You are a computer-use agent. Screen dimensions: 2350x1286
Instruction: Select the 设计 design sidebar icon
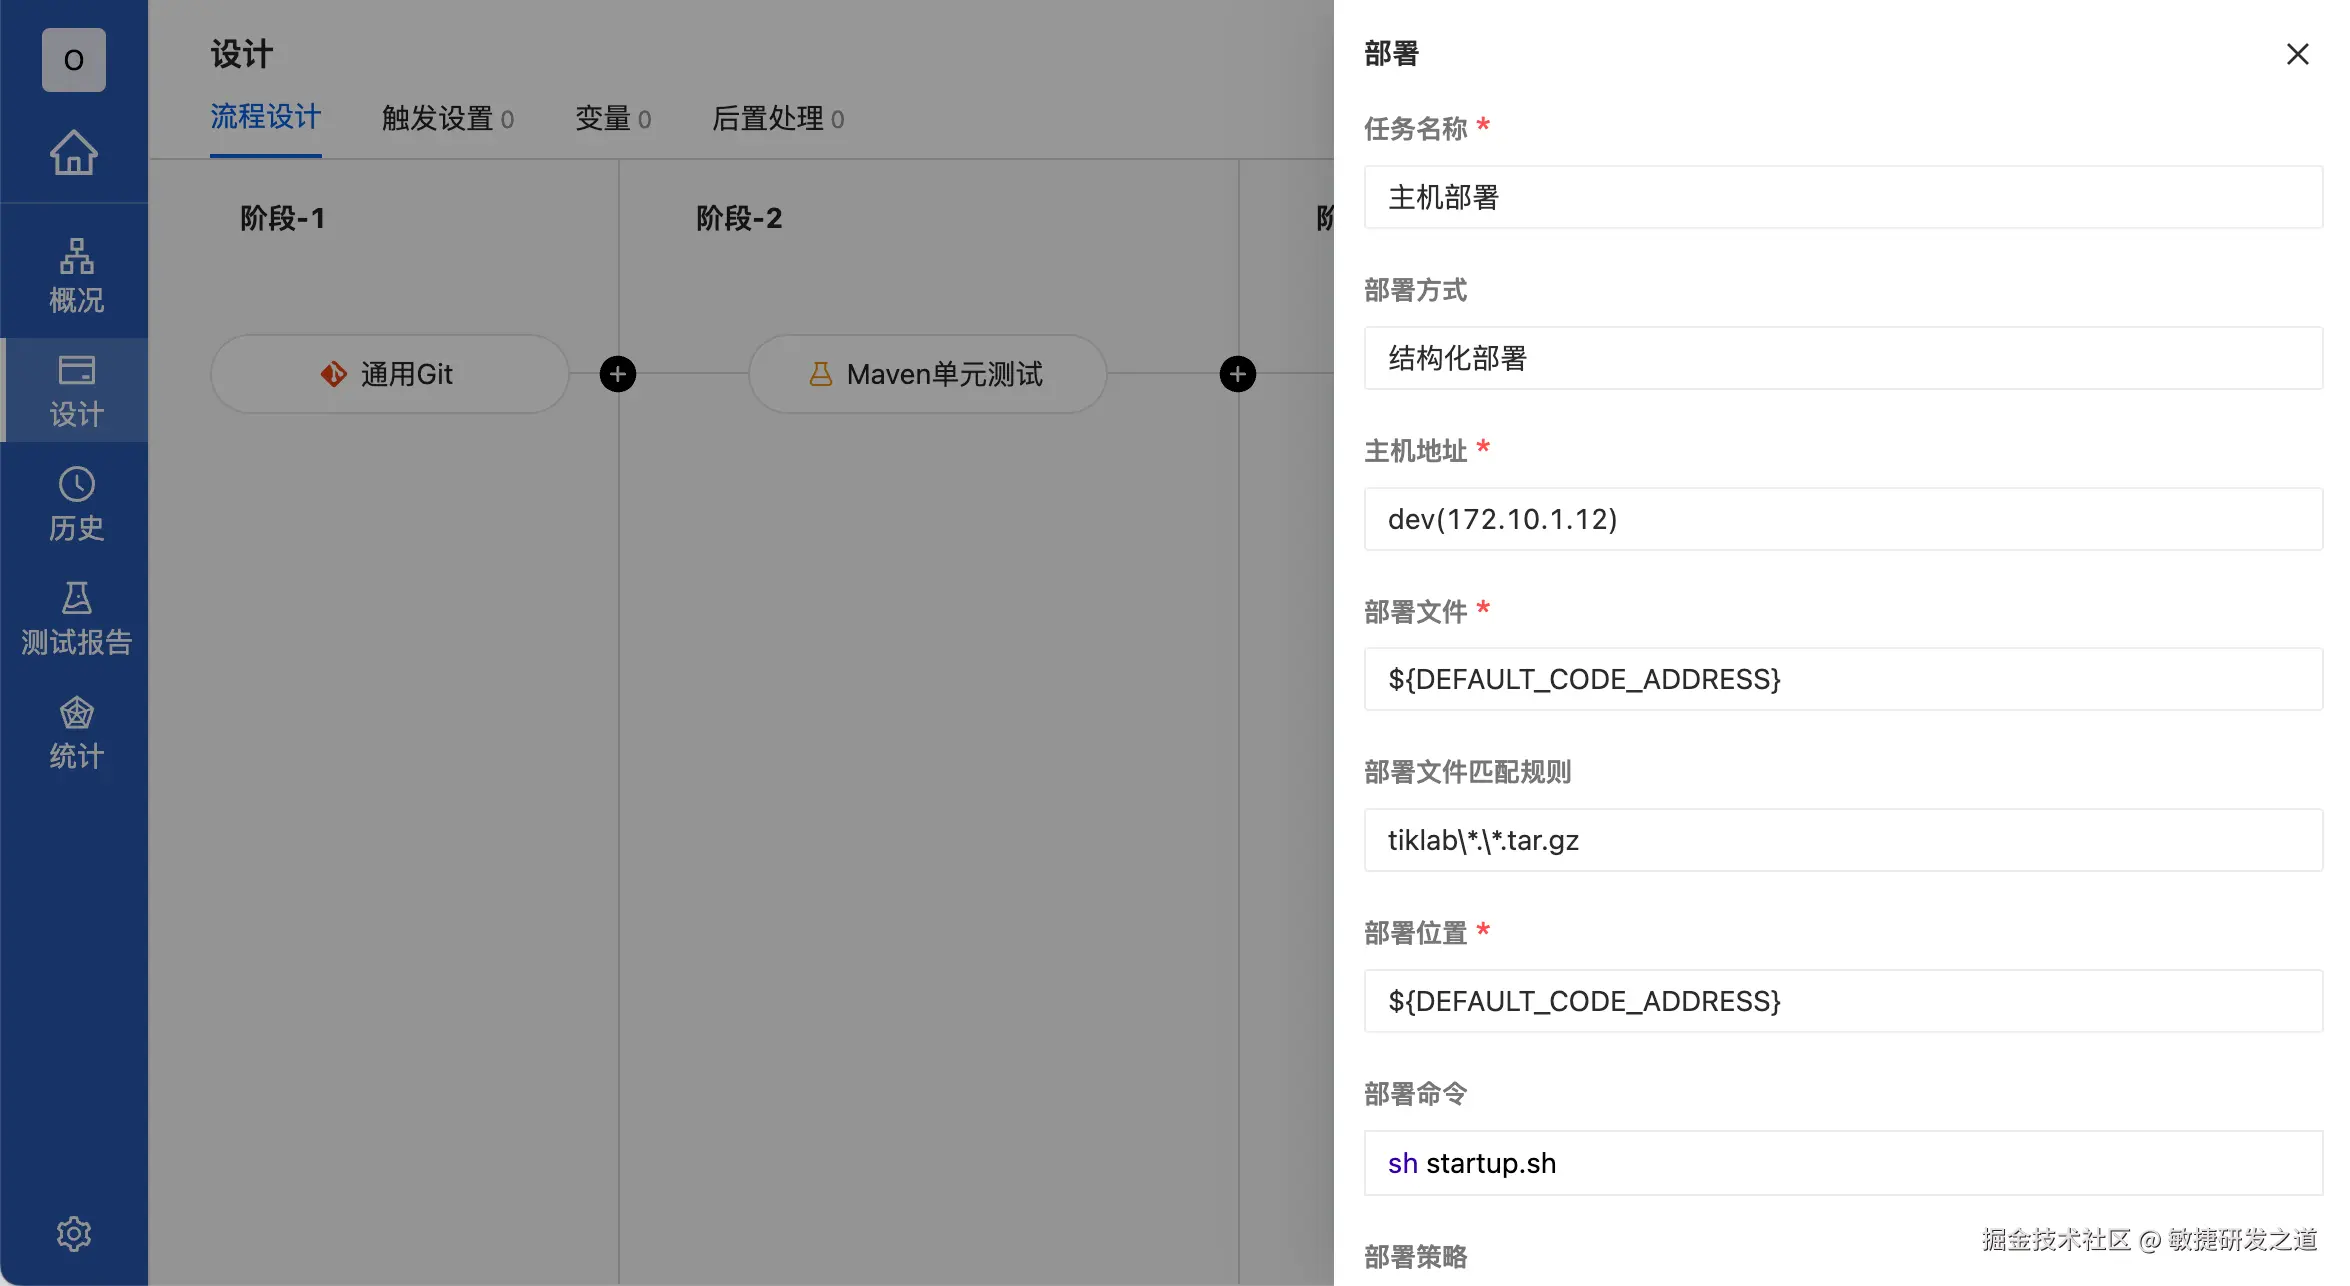click(76, 390)
